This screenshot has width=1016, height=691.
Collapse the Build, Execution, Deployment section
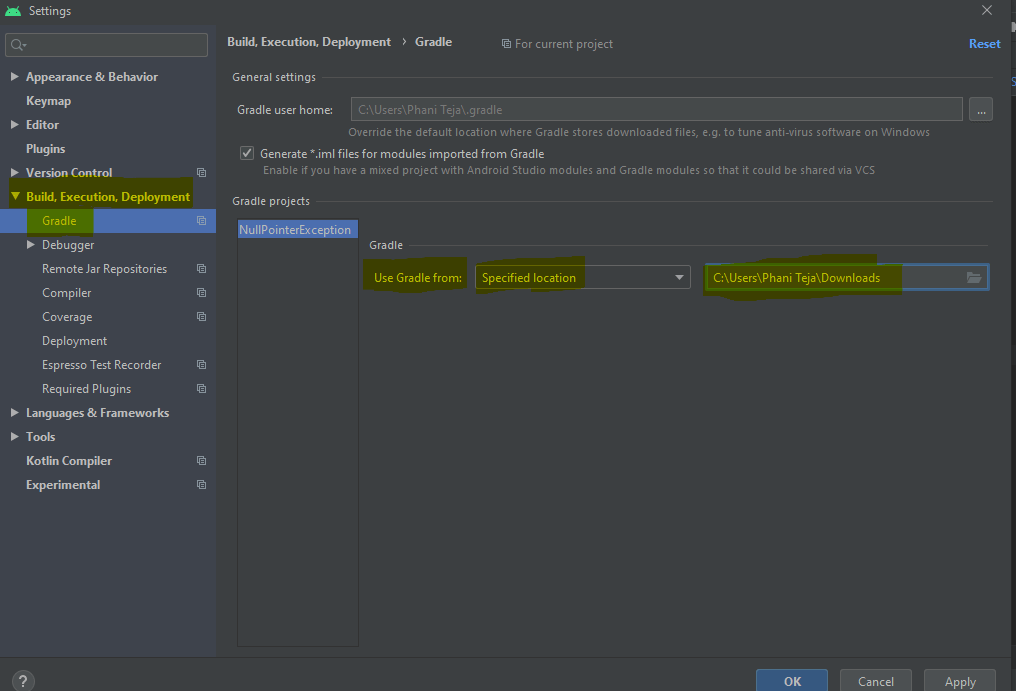pyautogui.click(x=15, y=196)
